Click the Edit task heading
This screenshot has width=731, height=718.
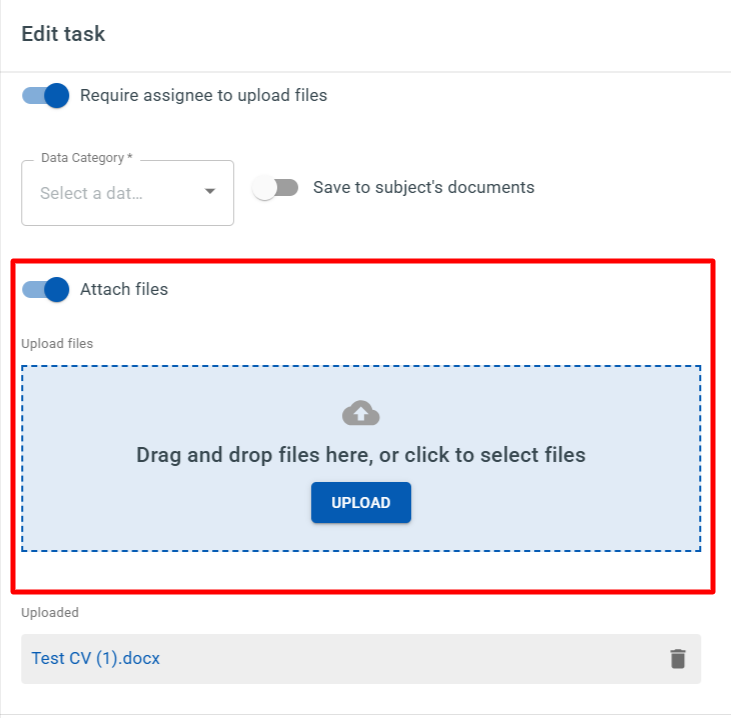pos(63,34)
